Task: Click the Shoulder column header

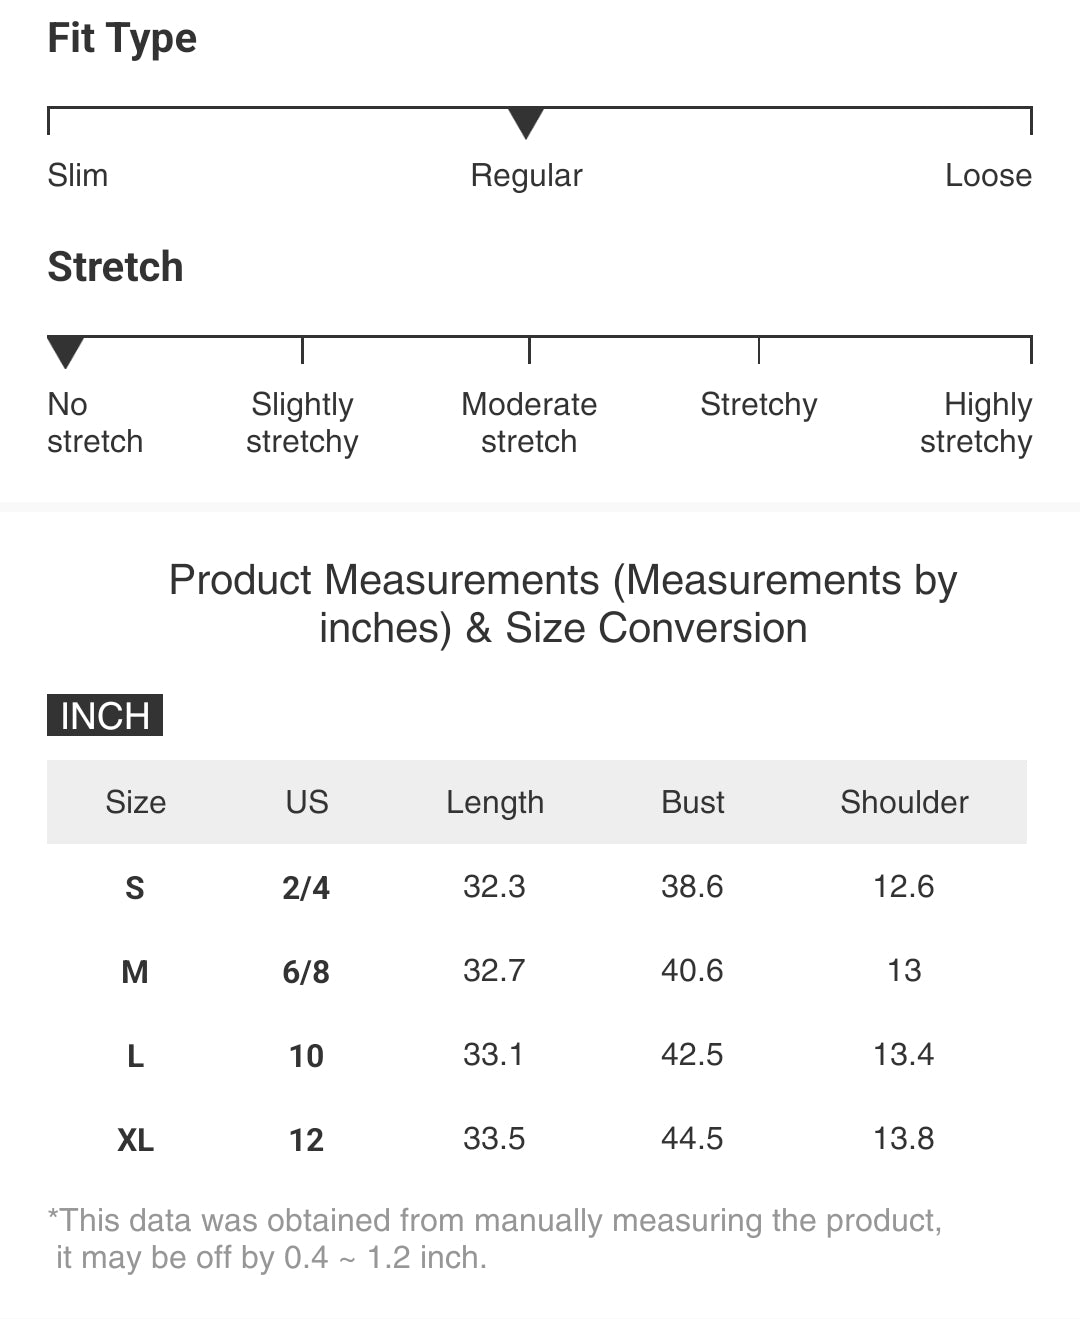Action: (904, 802)
